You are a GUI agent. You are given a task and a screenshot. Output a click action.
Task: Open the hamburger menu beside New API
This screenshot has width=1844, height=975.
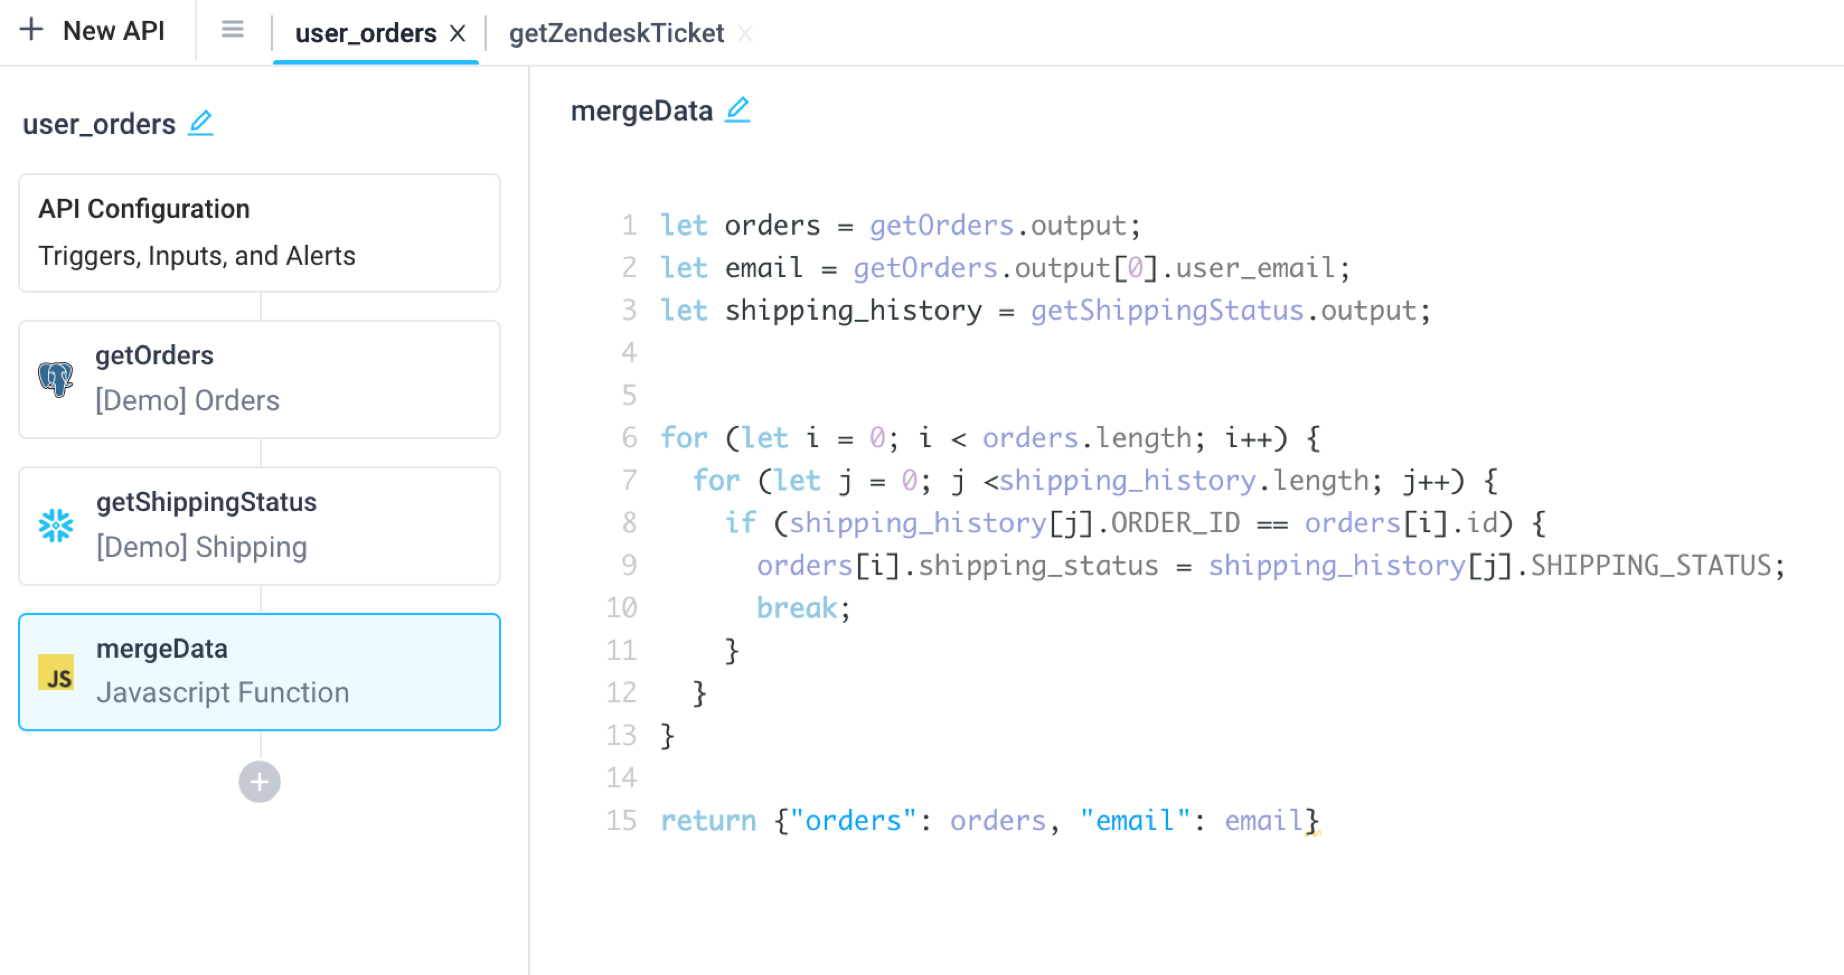point(232,30)
